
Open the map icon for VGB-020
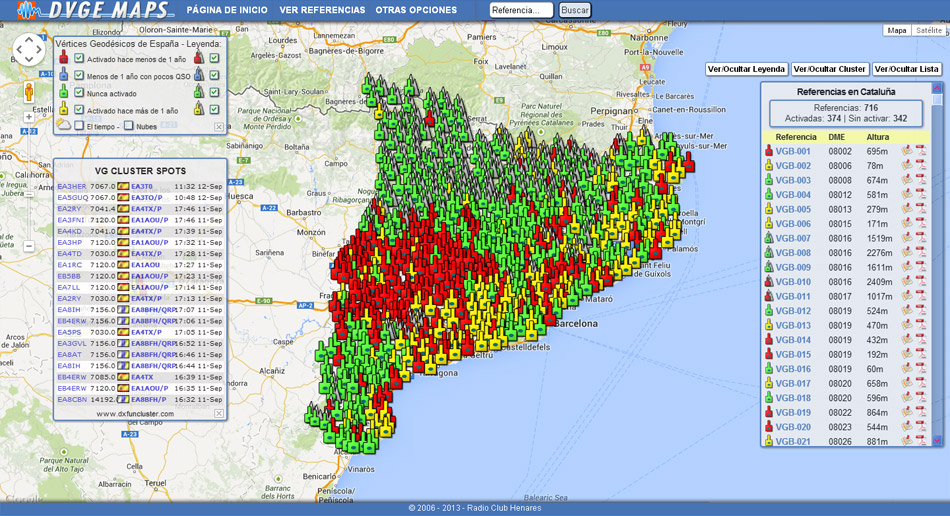click(907, 427)
